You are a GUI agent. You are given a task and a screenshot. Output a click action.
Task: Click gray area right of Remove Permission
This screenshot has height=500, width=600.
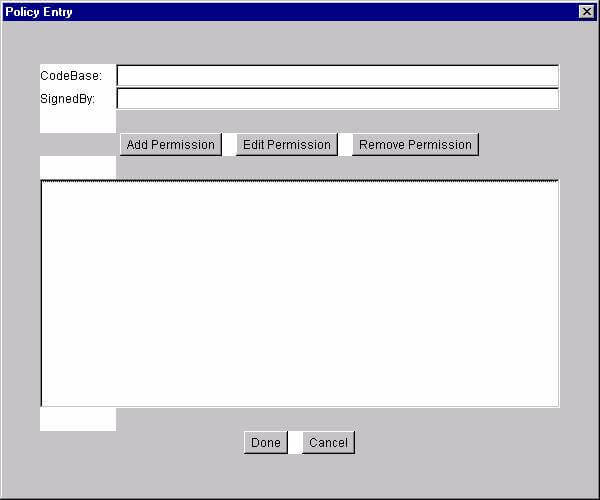[x=520, y=145]
